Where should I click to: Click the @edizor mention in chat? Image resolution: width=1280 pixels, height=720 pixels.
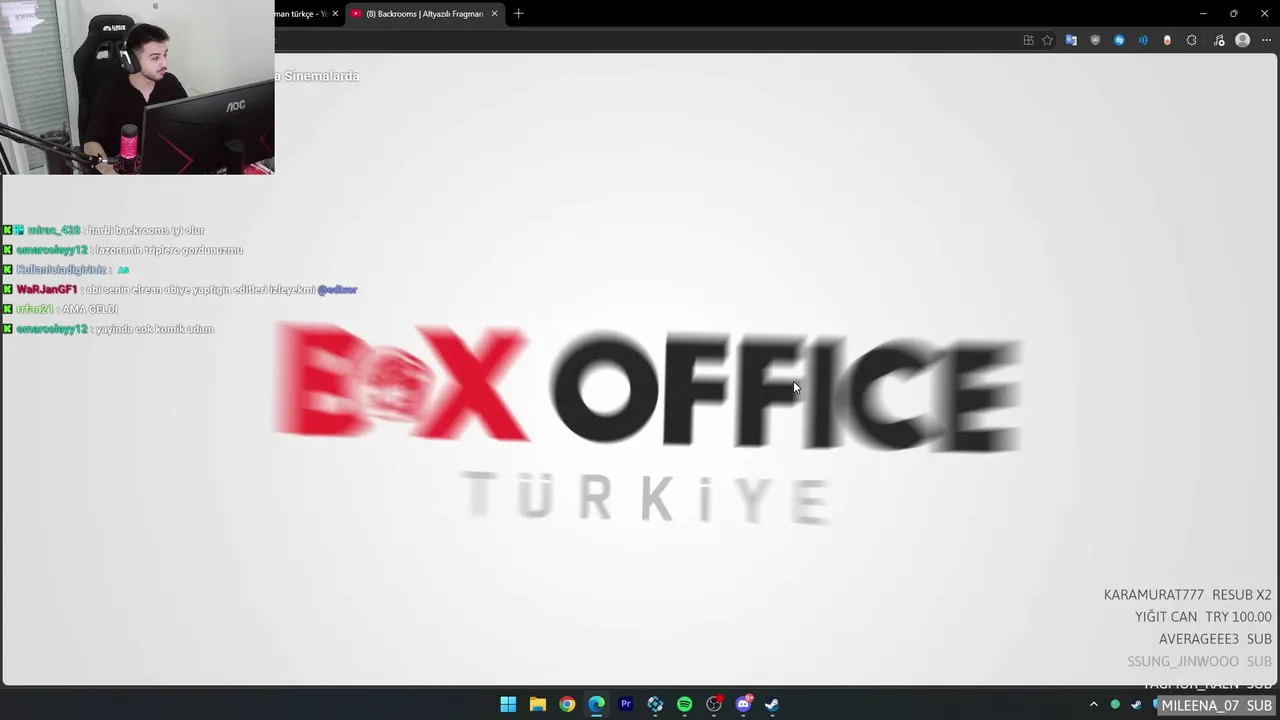(x=337, y=290)
